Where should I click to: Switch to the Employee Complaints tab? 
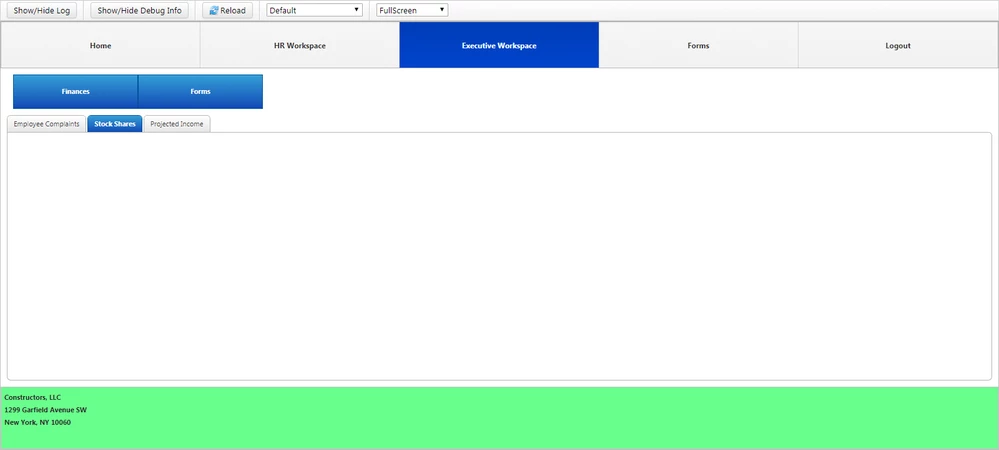click(47, 124)
